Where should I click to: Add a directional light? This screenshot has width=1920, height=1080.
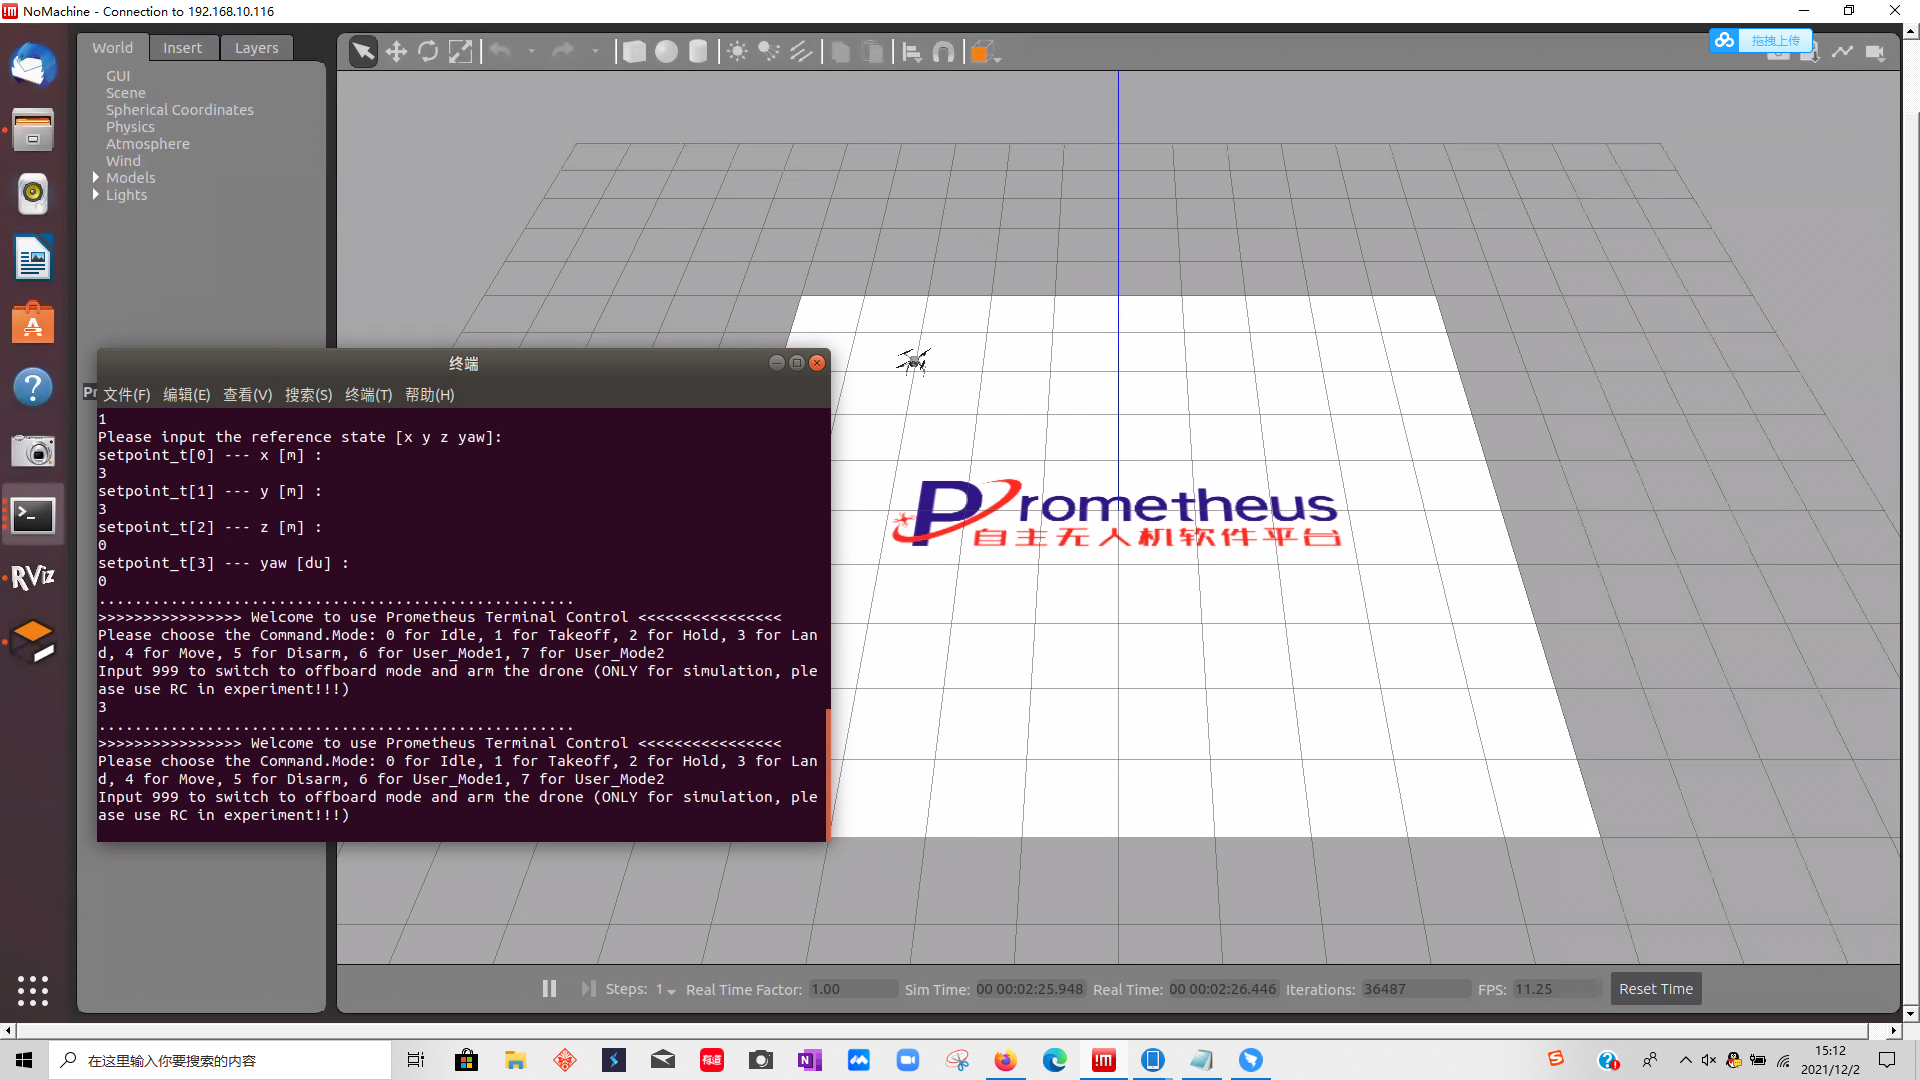[x=801, y=52]
